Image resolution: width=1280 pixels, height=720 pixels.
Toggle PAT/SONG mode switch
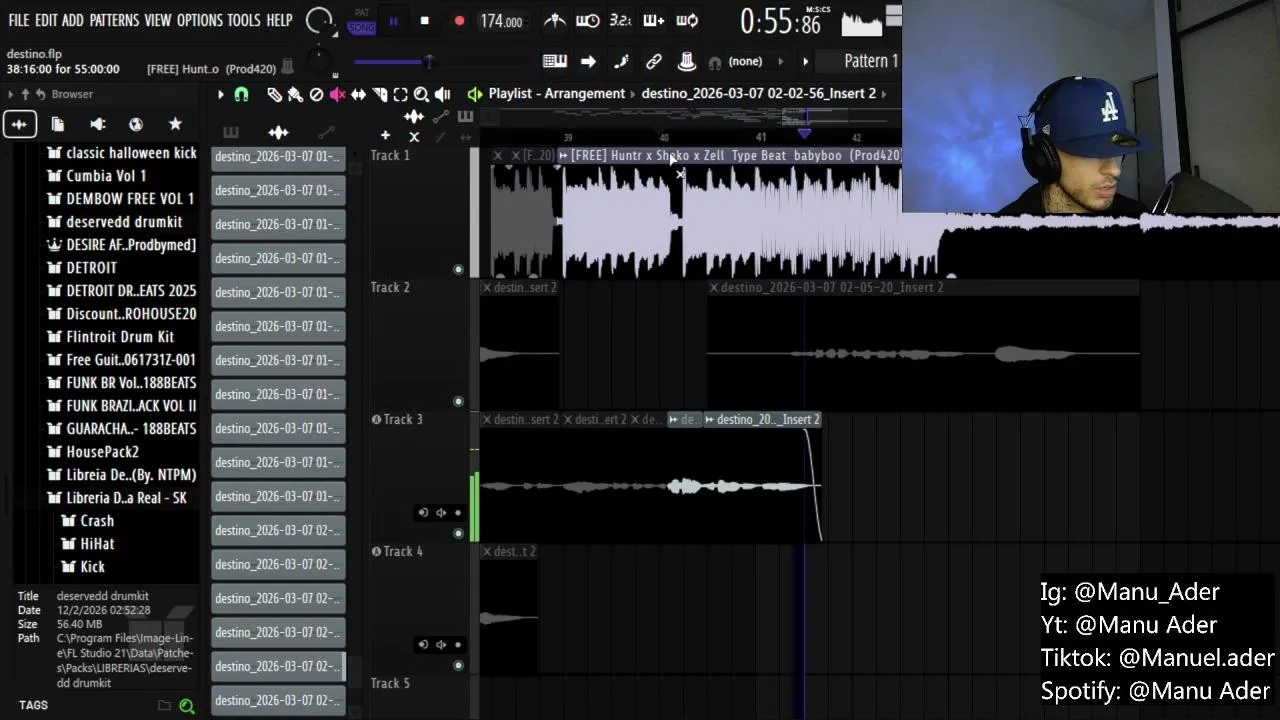pos(362,21)
